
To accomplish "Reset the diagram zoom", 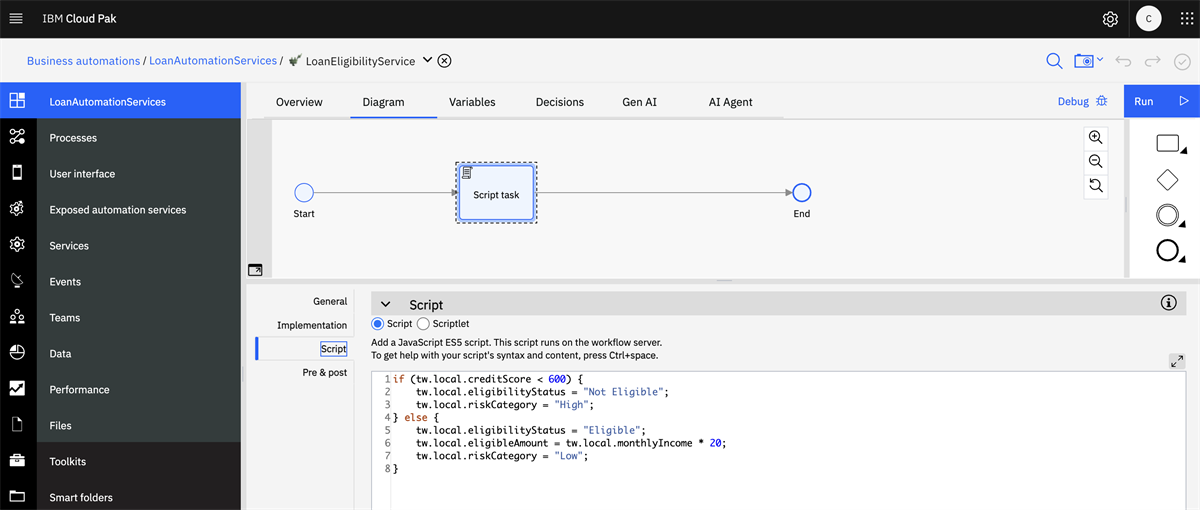I will [x=1096, y=186].
